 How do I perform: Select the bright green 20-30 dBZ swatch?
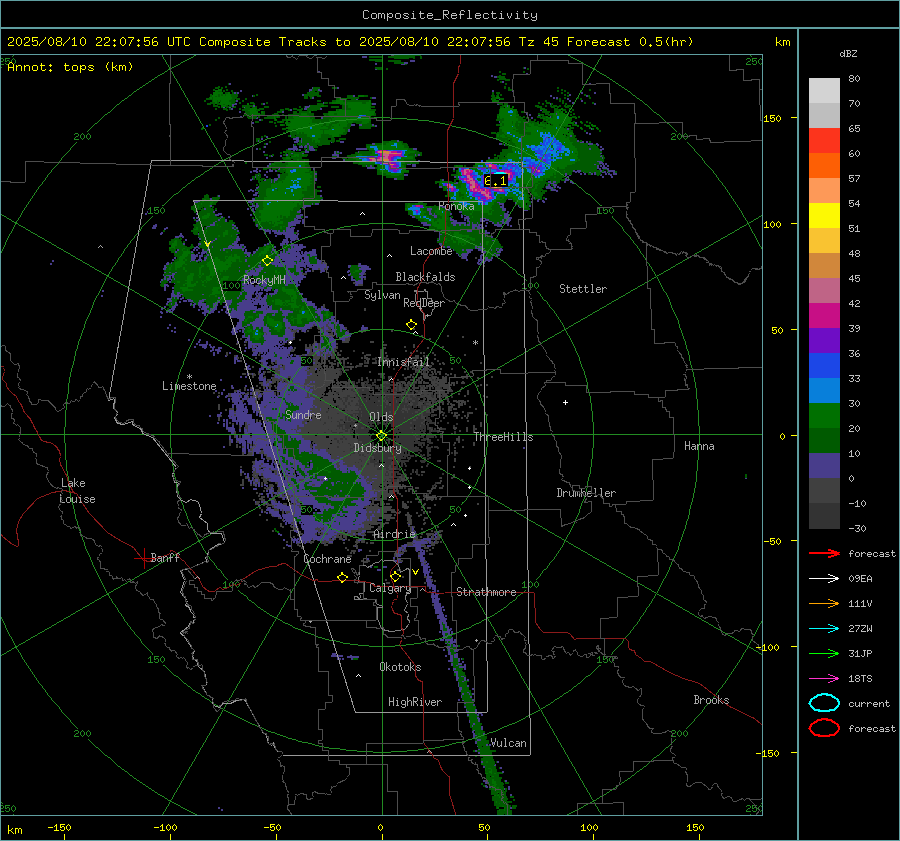point(824,416)
